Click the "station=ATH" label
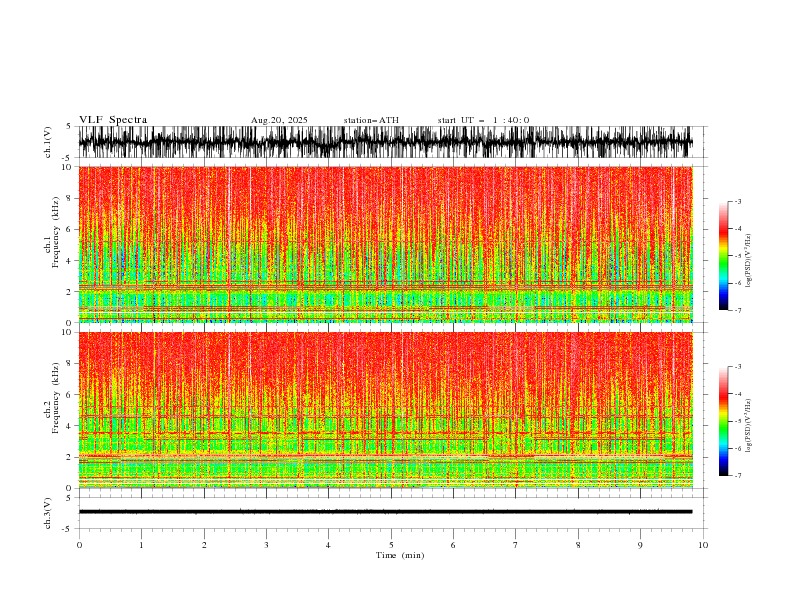The image size is (792, 612). click(371, 120)
